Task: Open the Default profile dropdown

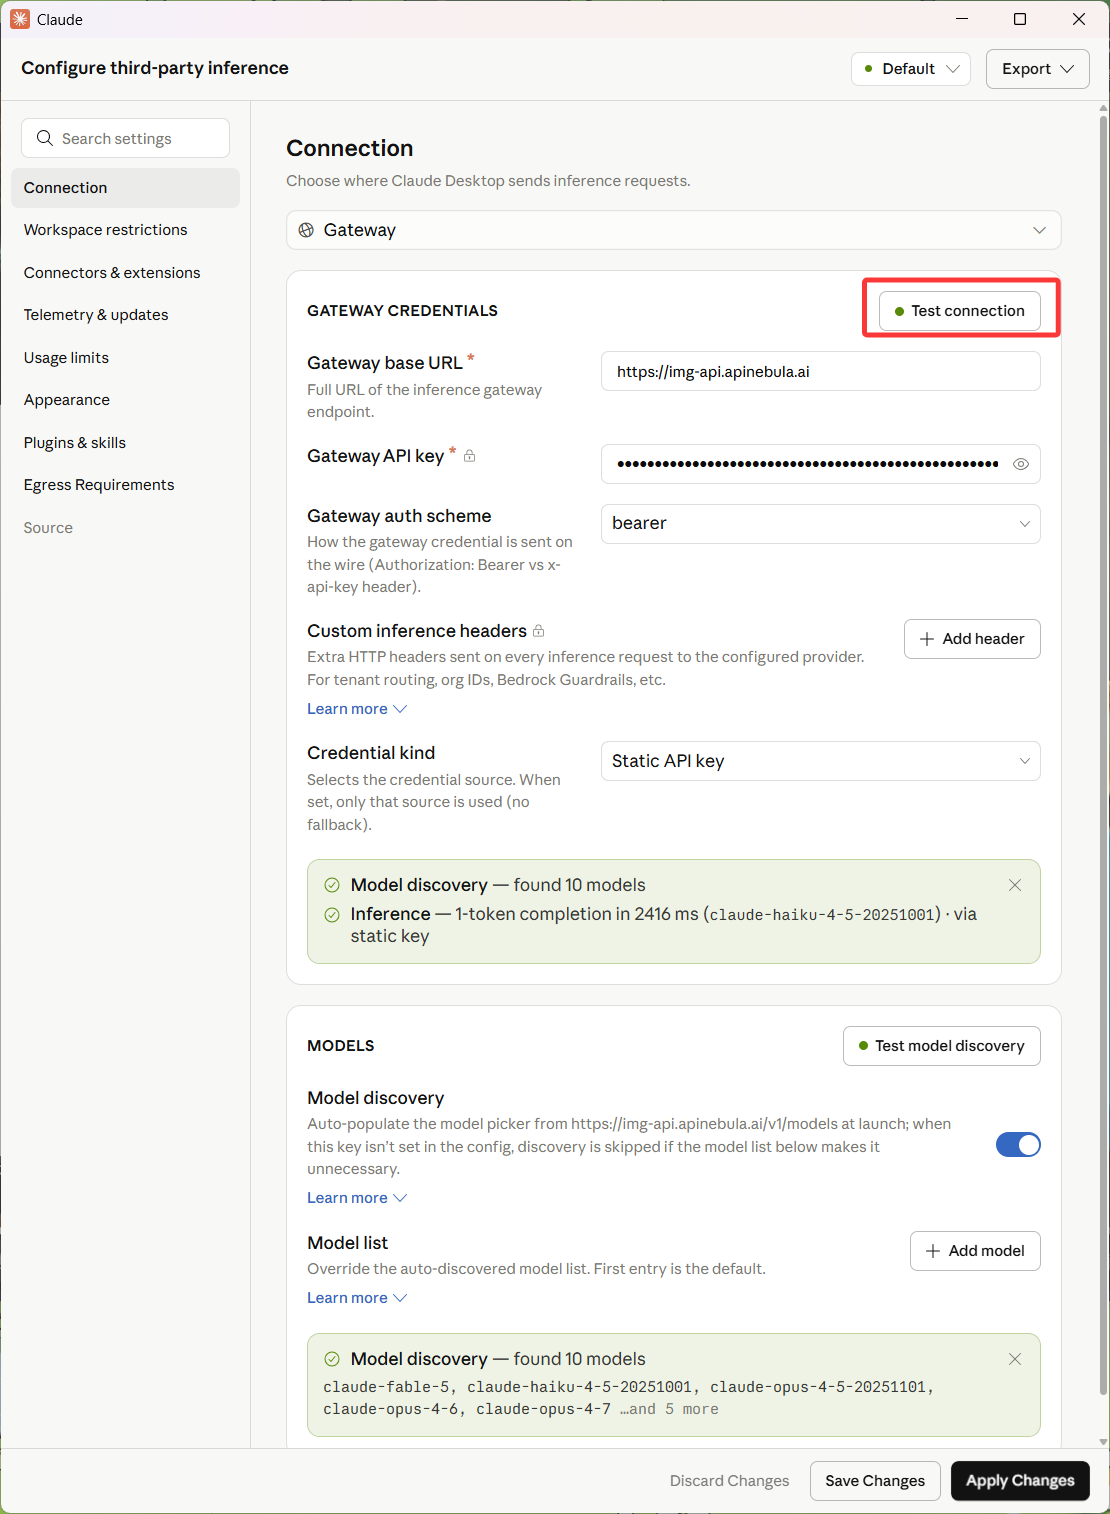Action: pyautogui.click(x=911, y=69)
